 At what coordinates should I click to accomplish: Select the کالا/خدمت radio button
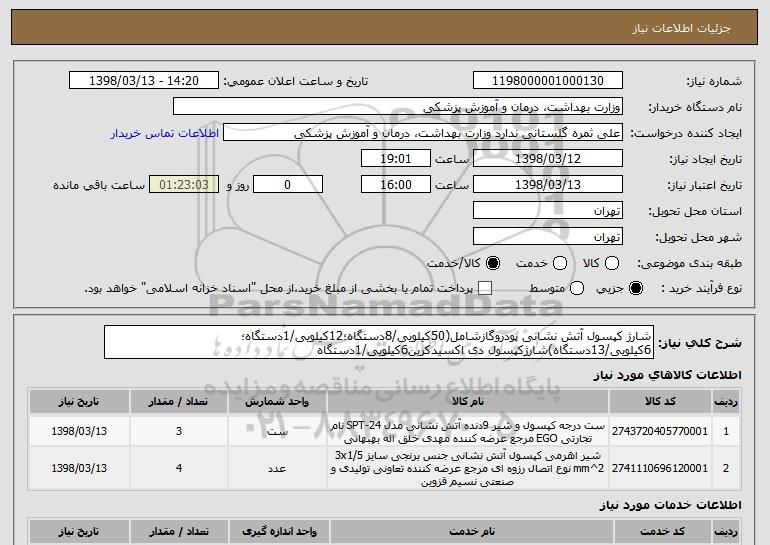(x=493, y=263)
